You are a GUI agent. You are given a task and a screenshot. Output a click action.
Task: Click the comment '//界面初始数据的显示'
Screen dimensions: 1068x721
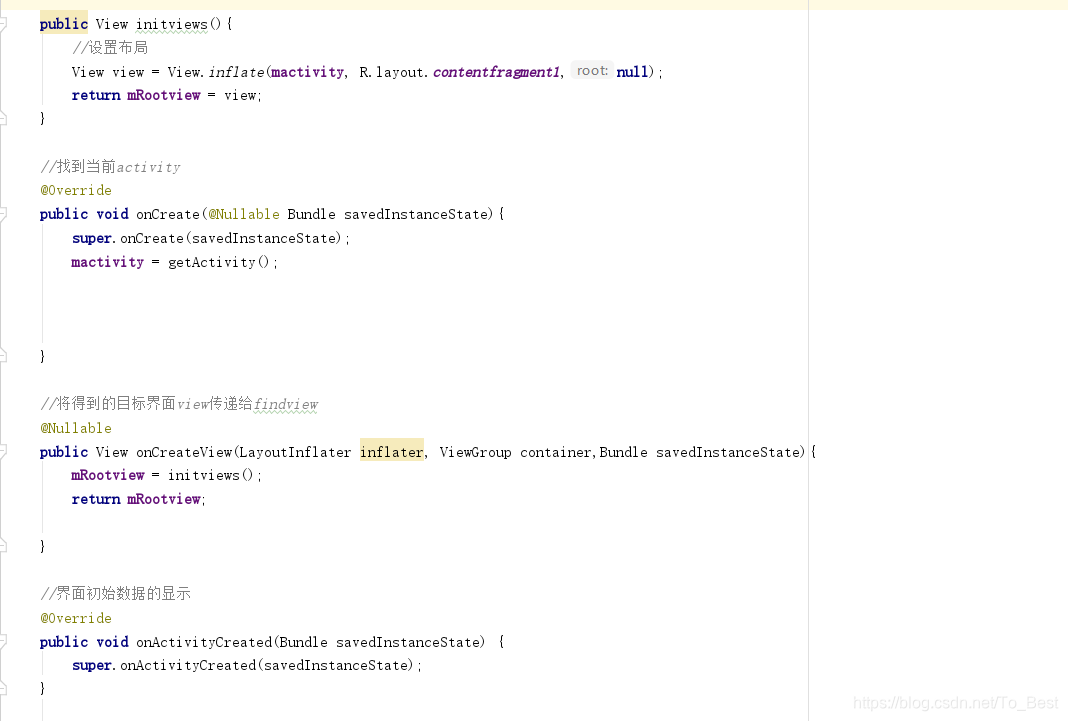point(115,594)
